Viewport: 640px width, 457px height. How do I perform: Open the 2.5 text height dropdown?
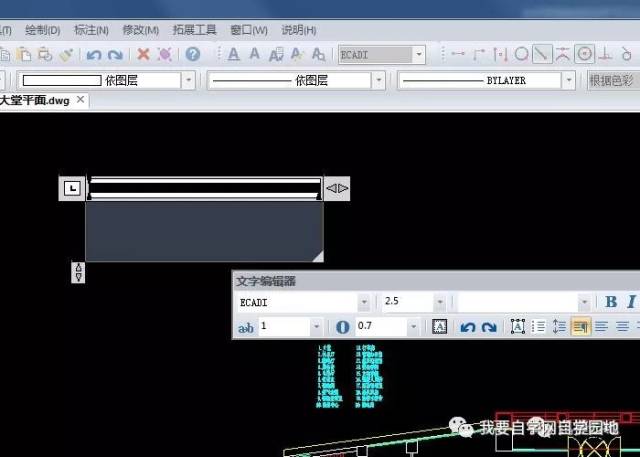[x=440, y=302]
